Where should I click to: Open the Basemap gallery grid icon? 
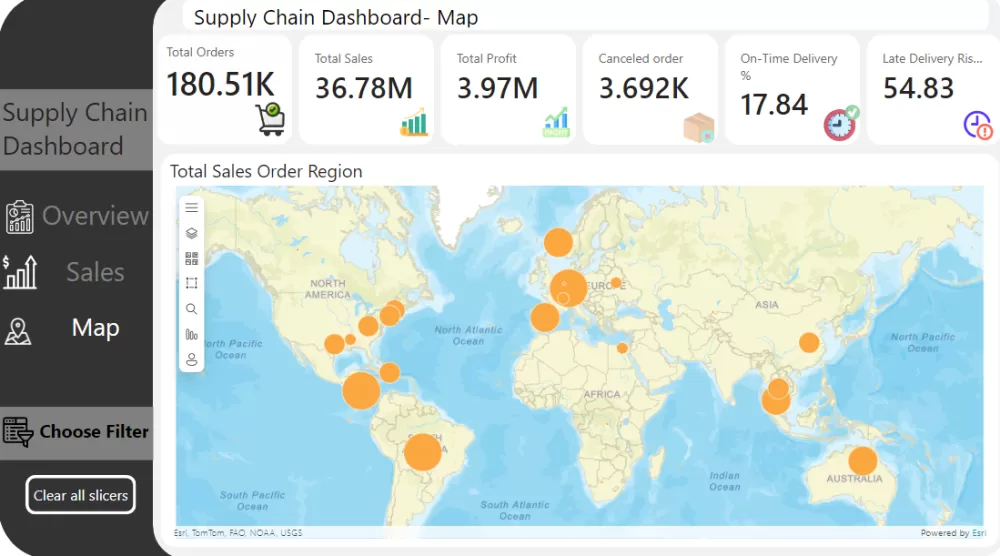pos(192,258)
